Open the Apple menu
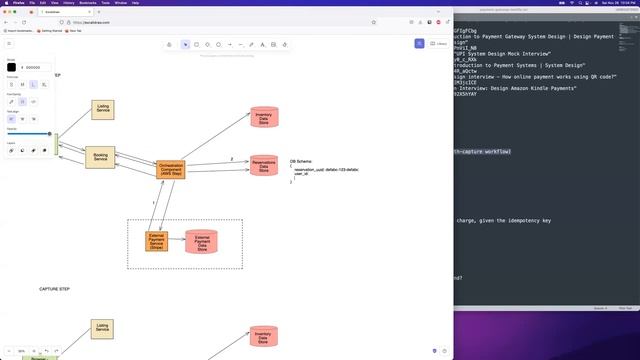The width and height of the screenshot is (640, 360). pyautogui.click(x=6, y=3)
